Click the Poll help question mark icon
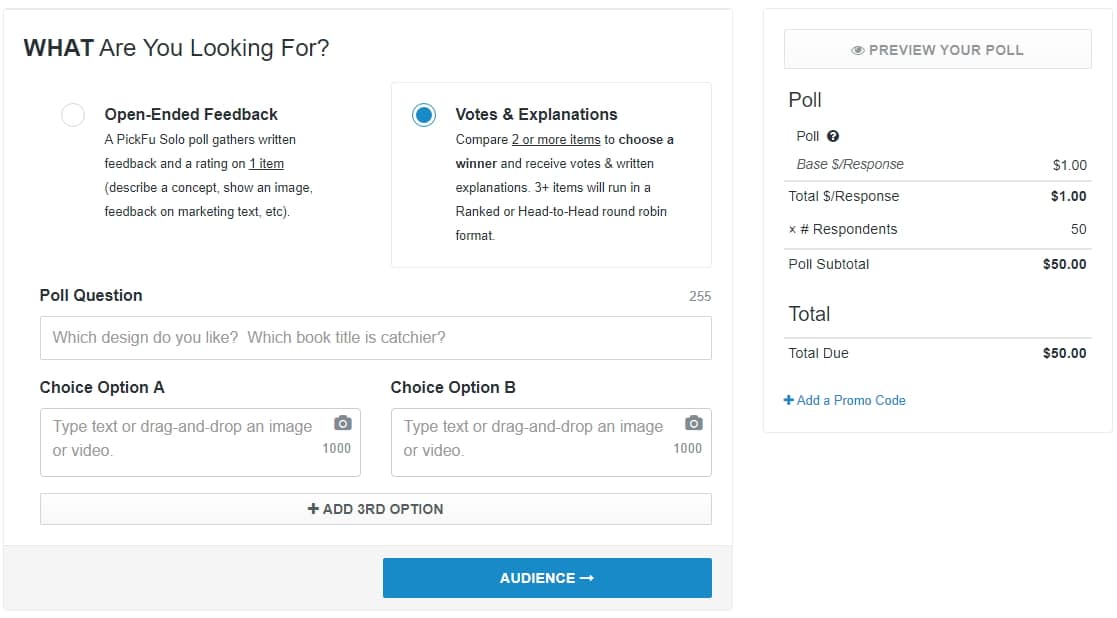This screenshot has height=618, width=1117. [833, 136]
